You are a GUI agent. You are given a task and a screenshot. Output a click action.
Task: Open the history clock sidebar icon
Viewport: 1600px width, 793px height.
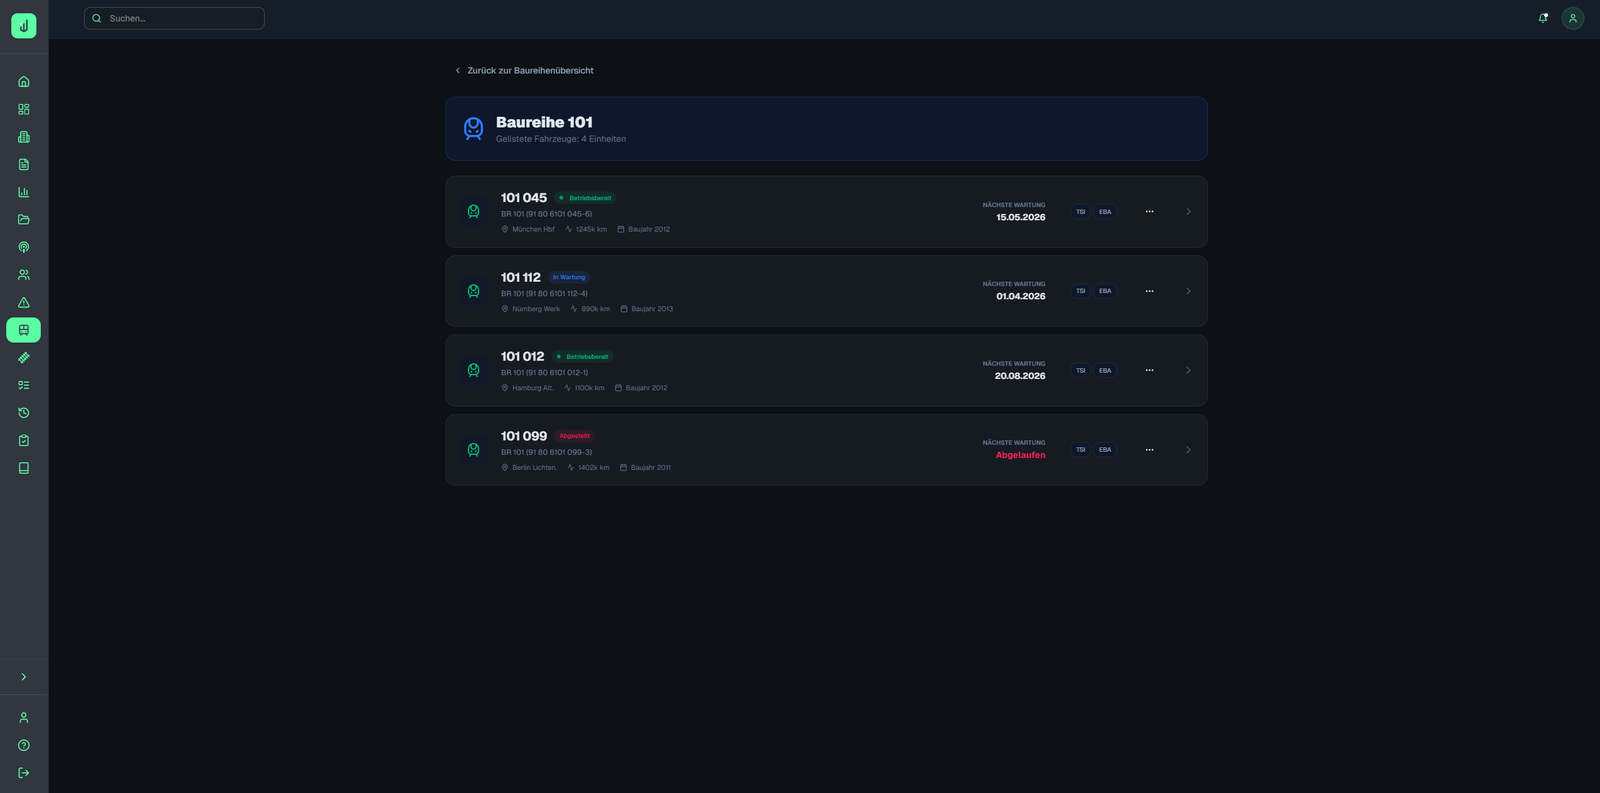(x=24, y=413)
